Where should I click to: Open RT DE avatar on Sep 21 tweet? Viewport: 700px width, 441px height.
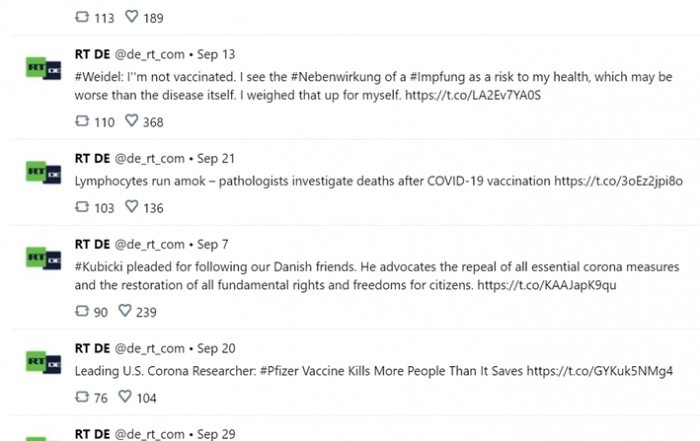pos(43,172)
